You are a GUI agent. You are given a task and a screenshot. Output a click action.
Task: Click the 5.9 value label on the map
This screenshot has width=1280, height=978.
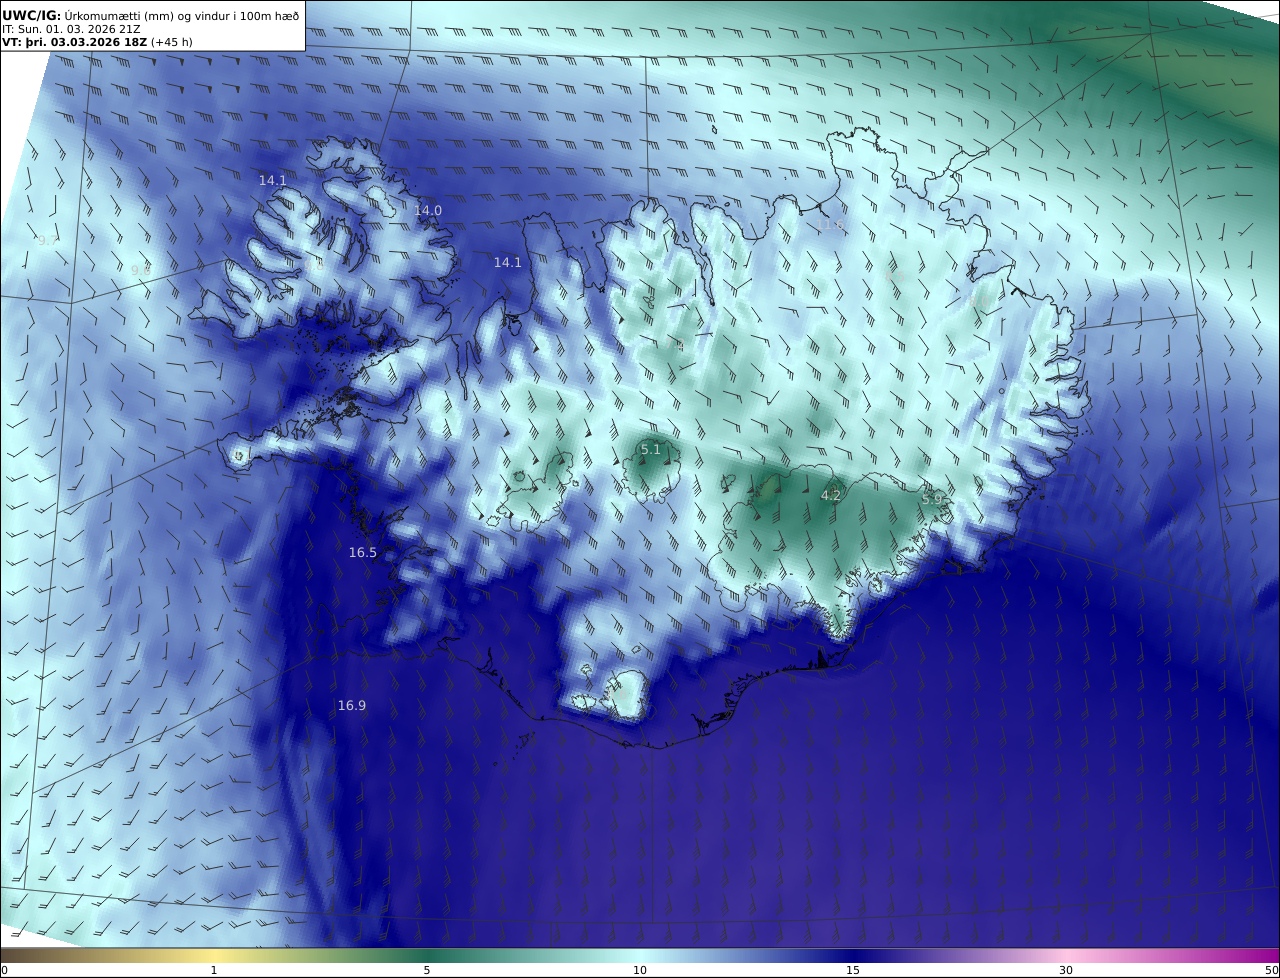click(x=932, y=498)
